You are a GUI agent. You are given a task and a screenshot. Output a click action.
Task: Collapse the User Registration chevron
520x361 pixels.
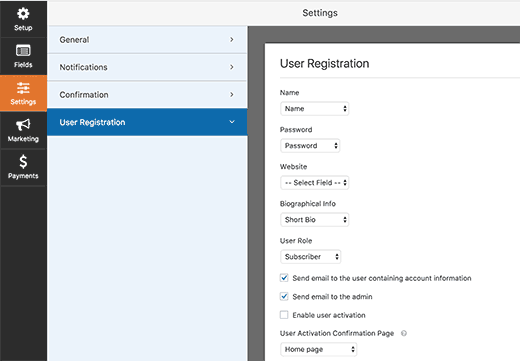[232, 122]
